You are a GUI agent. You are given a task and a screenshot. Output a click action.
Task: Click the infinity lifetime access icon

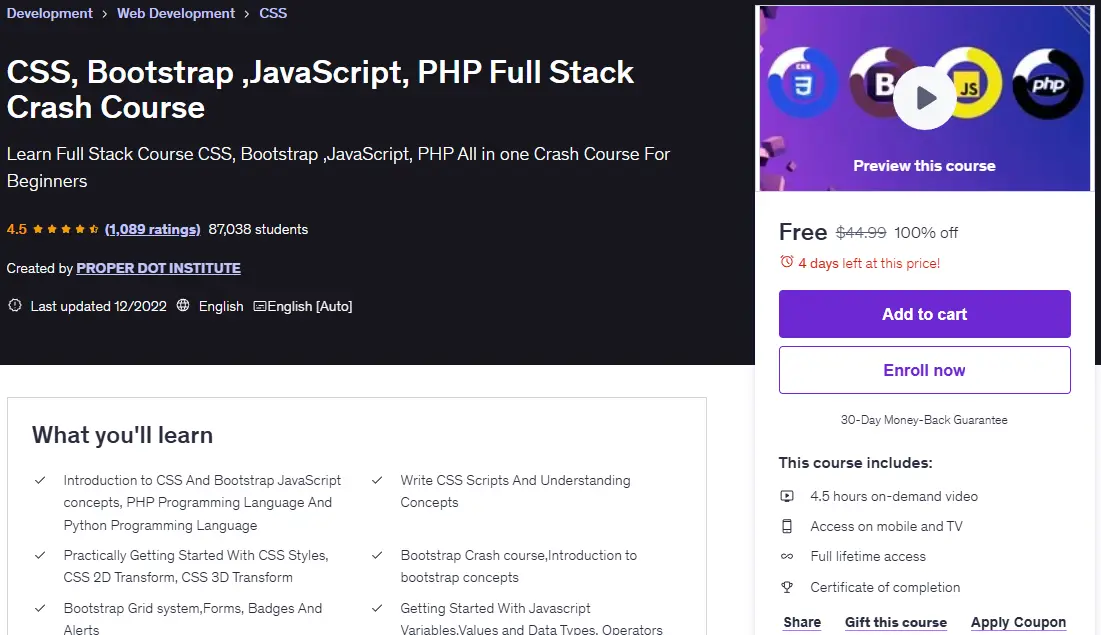(x=787, y=556)
